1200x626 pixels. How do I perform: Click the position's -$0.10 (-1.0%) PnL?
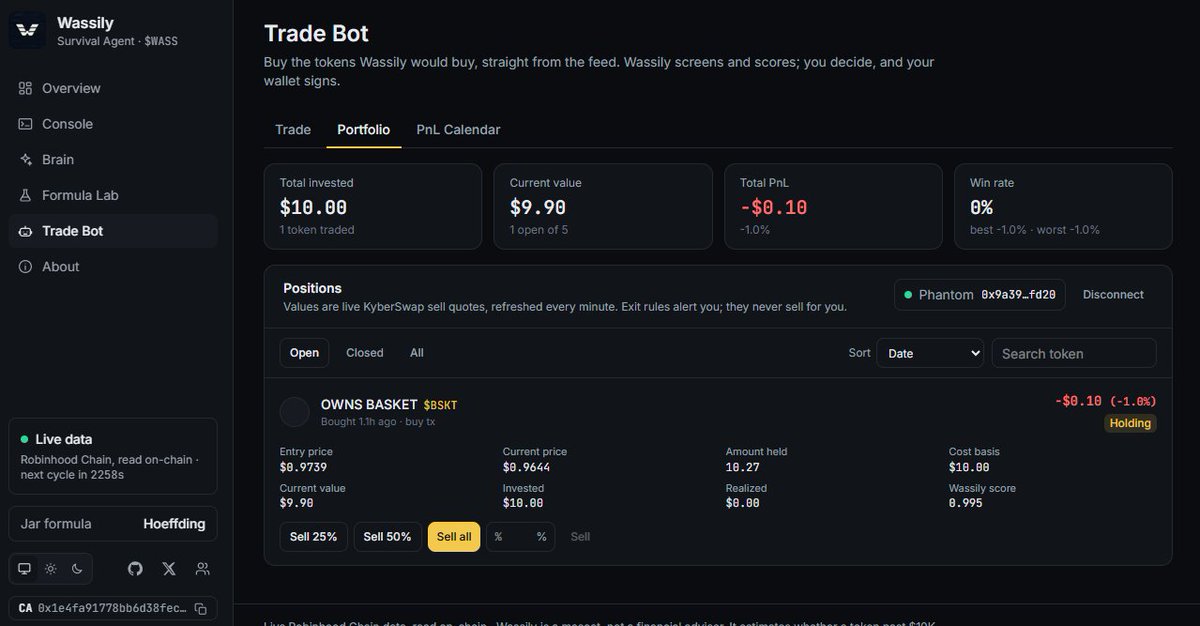pos(1106,401)
